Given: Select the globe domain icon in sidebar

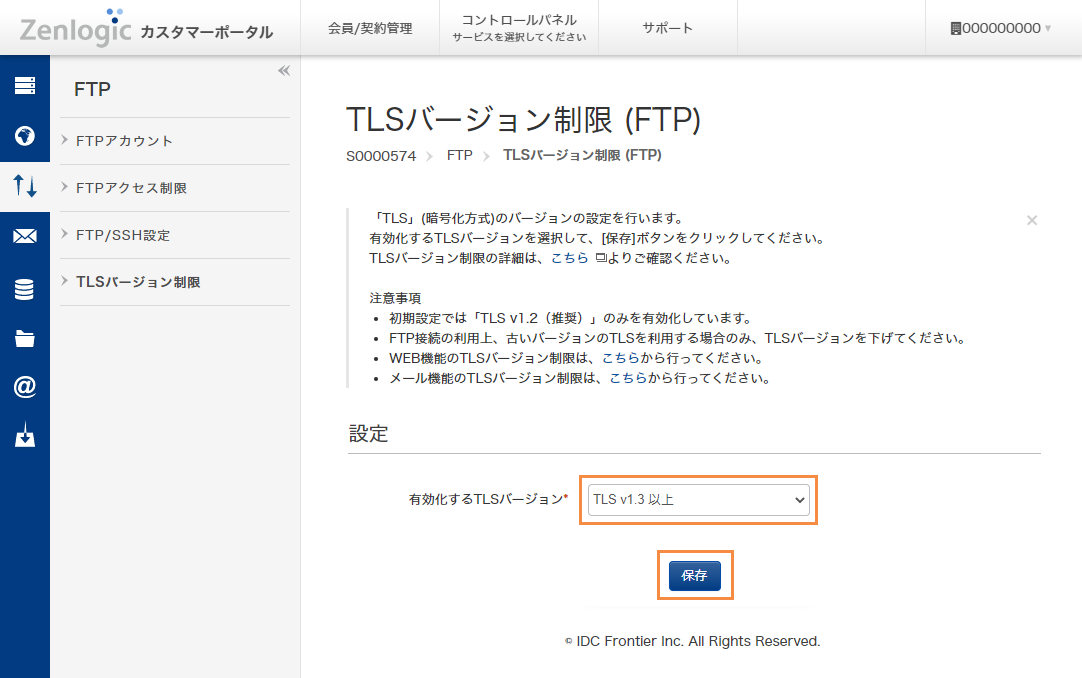Looking at the screenshot, I should coord(24,135).
